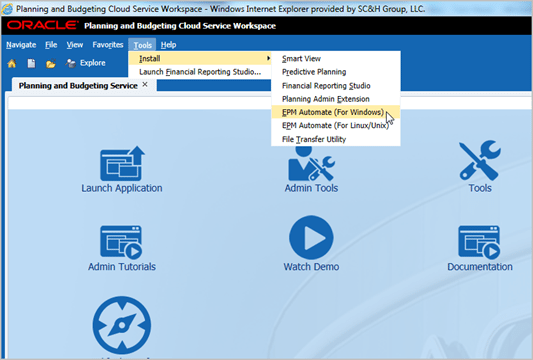Viewport: 533px width, 360px height.
Task: Choose Smart View from the Install submenu
Action: 336,58
